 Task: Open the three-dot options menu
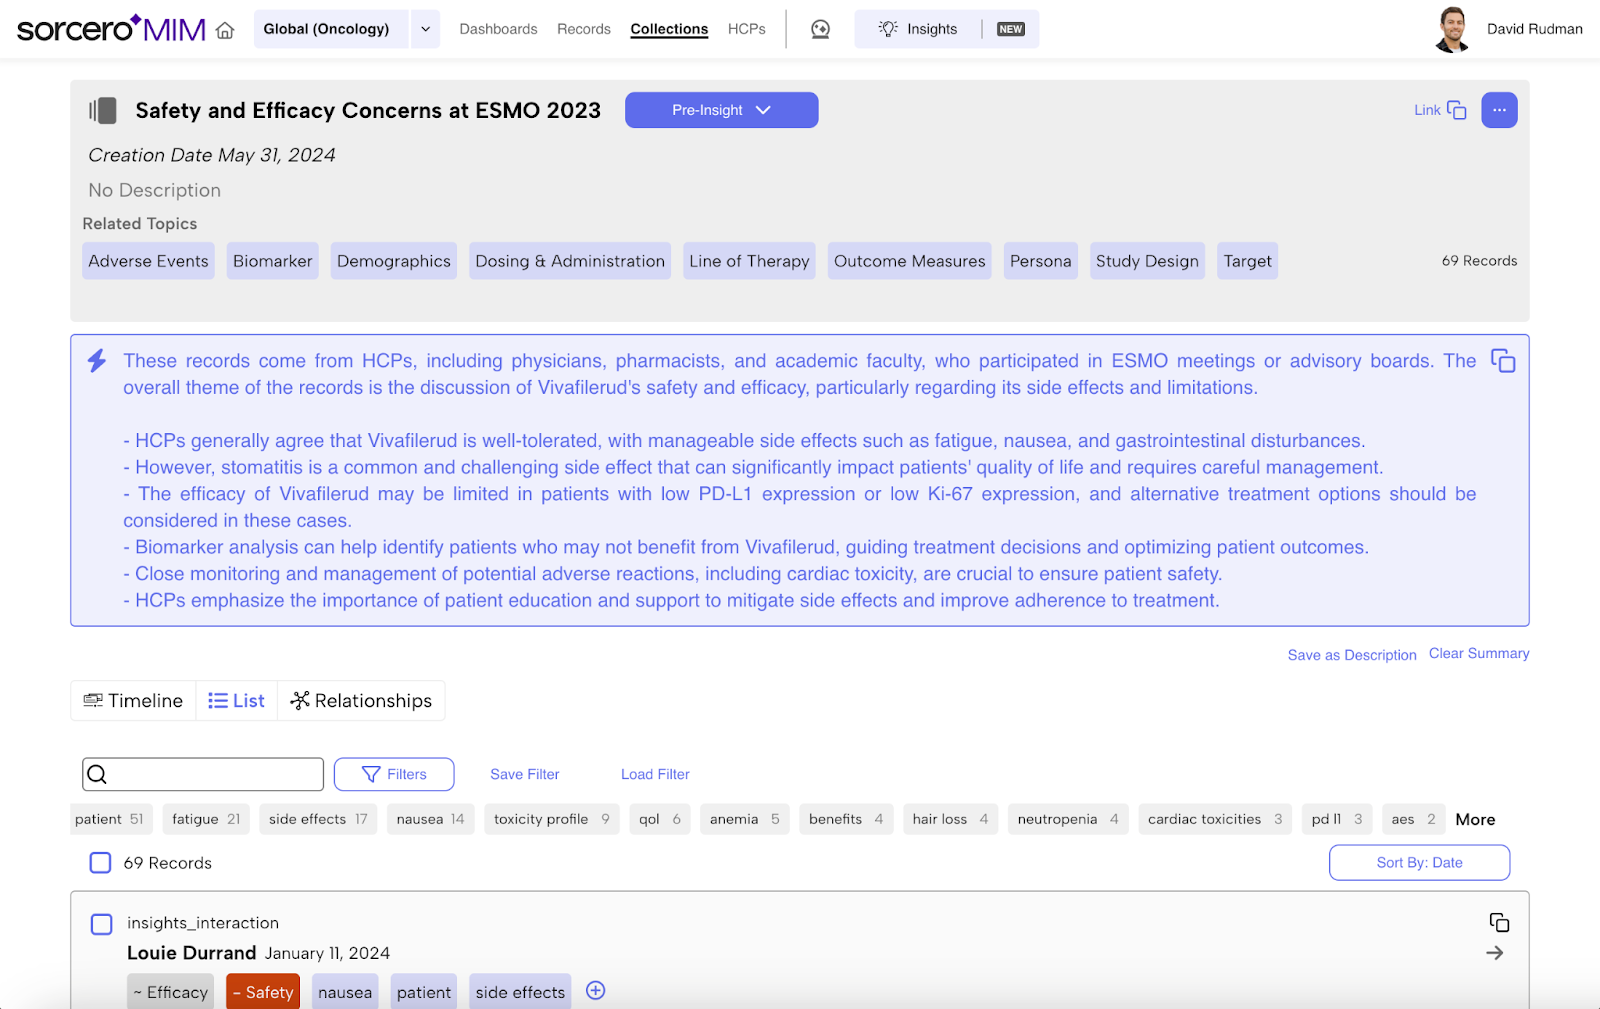1499,110
